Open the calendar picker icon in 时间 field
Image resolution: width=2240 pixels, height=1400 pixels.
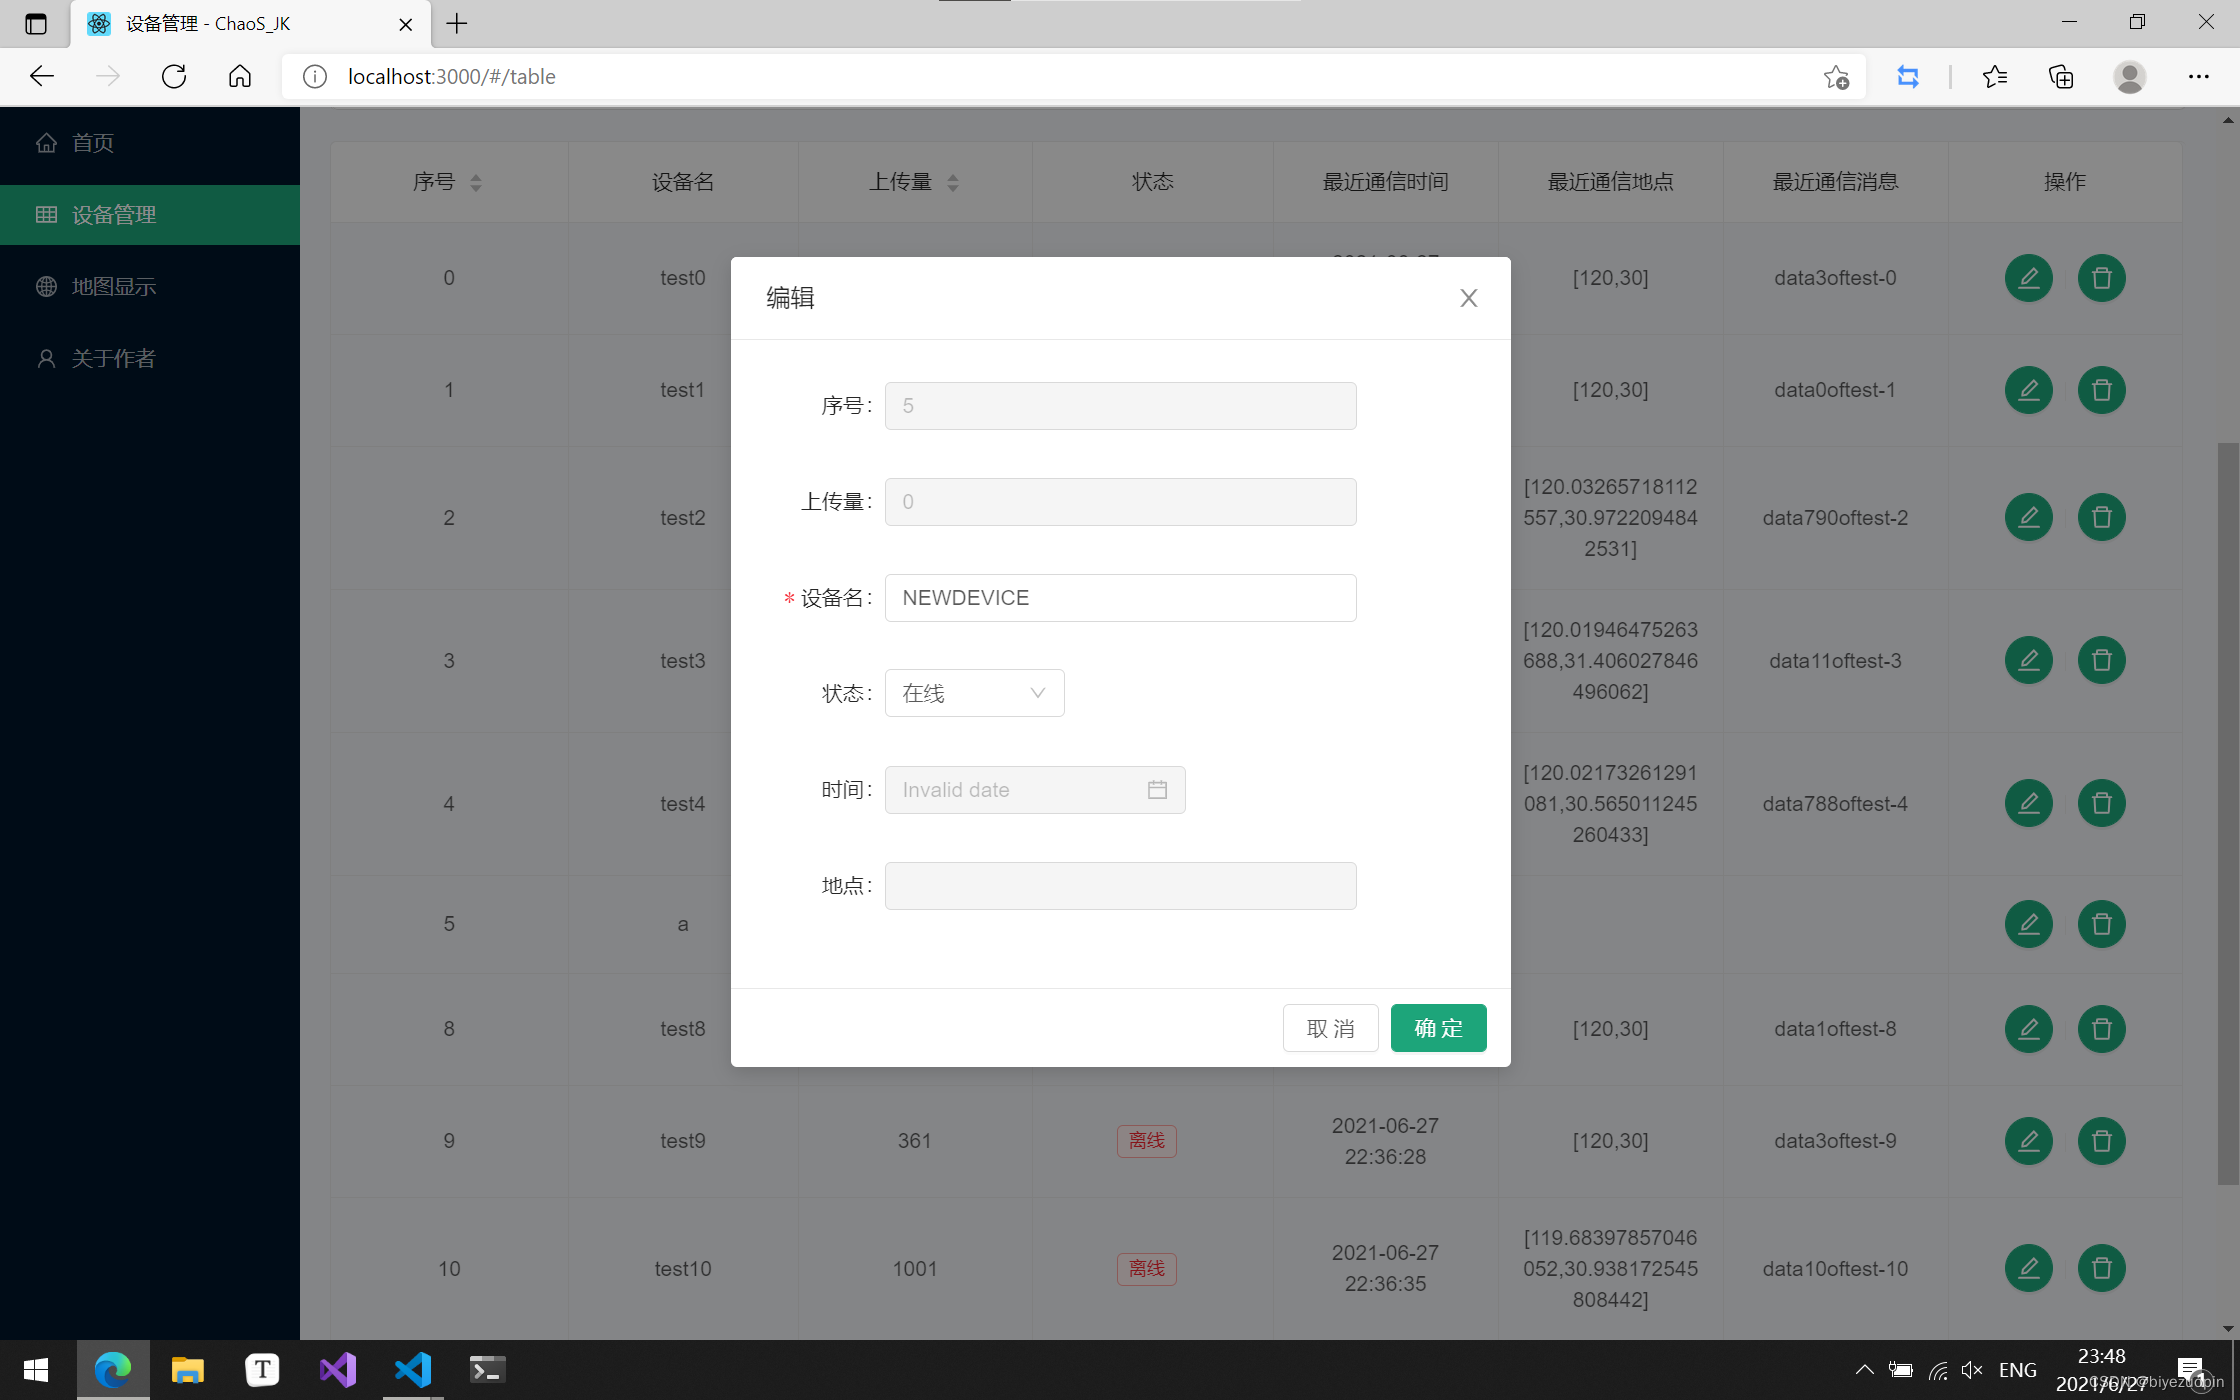click(1157, 789)
